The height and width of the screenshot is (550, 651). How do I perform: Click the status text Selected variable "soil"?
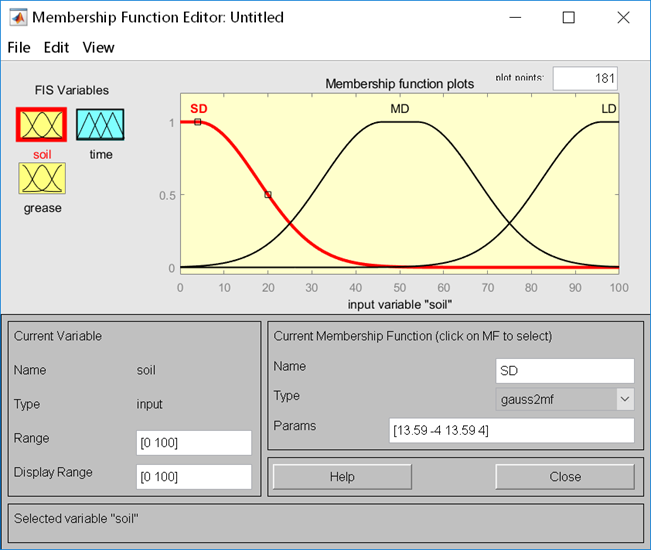click(76, 518)
